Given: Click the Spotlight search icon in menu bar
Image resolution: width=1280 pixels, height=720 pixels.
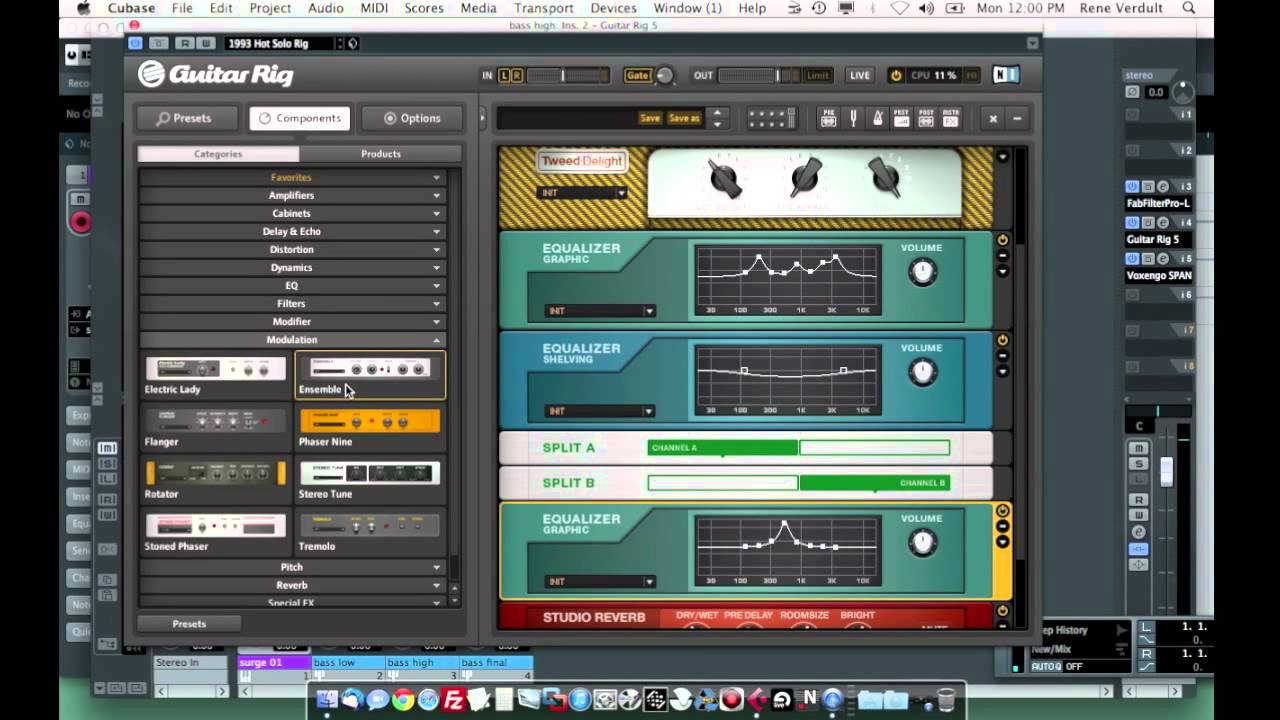Looking at the screenshot, I should point(1189,8).
